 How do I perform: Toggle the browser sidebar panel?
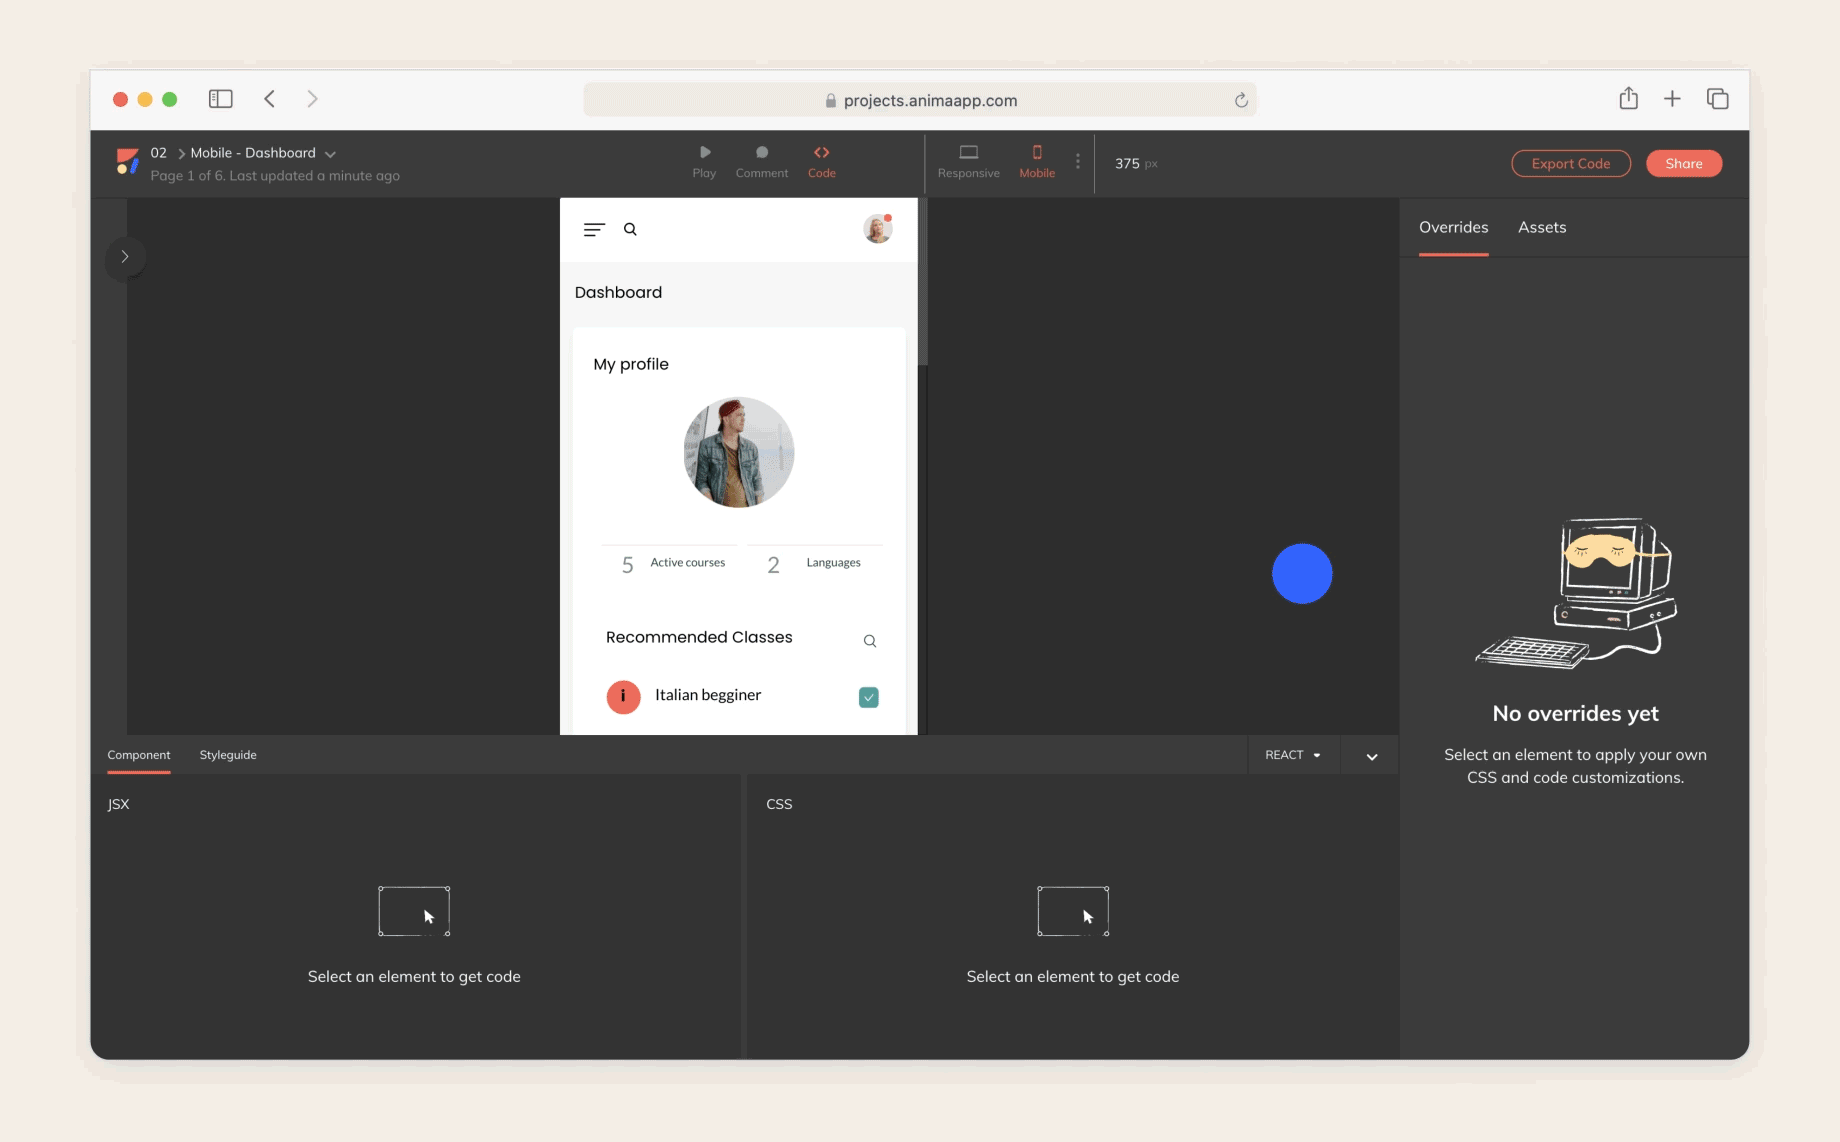(220, 99)
